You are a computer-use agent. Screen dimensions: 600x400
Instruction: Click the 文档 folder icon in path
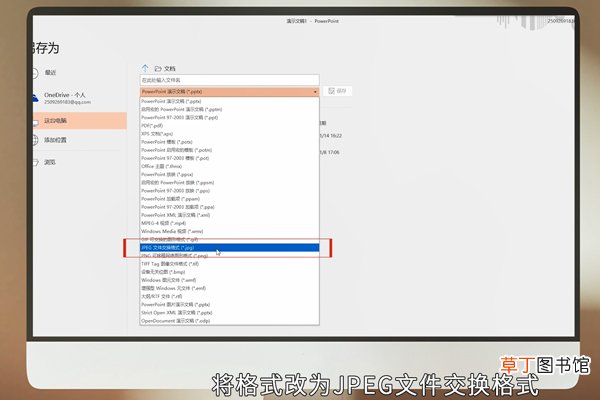pos(158,69)
